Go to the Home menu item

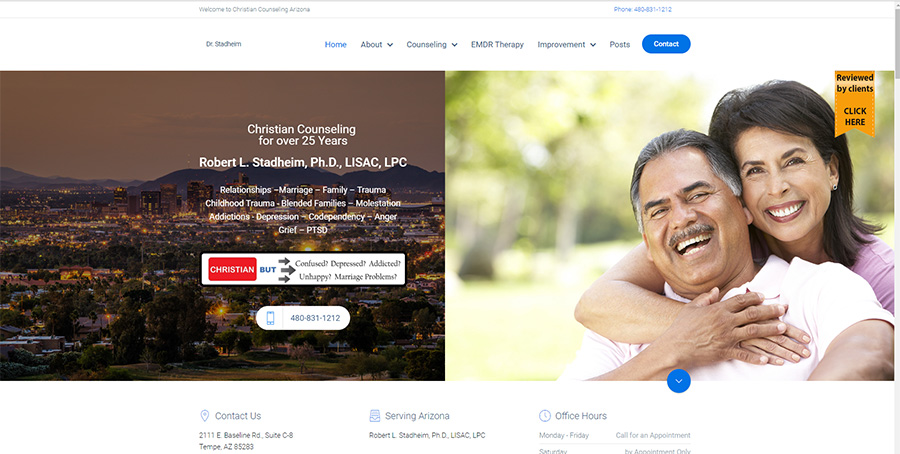[x=336, y=45]
